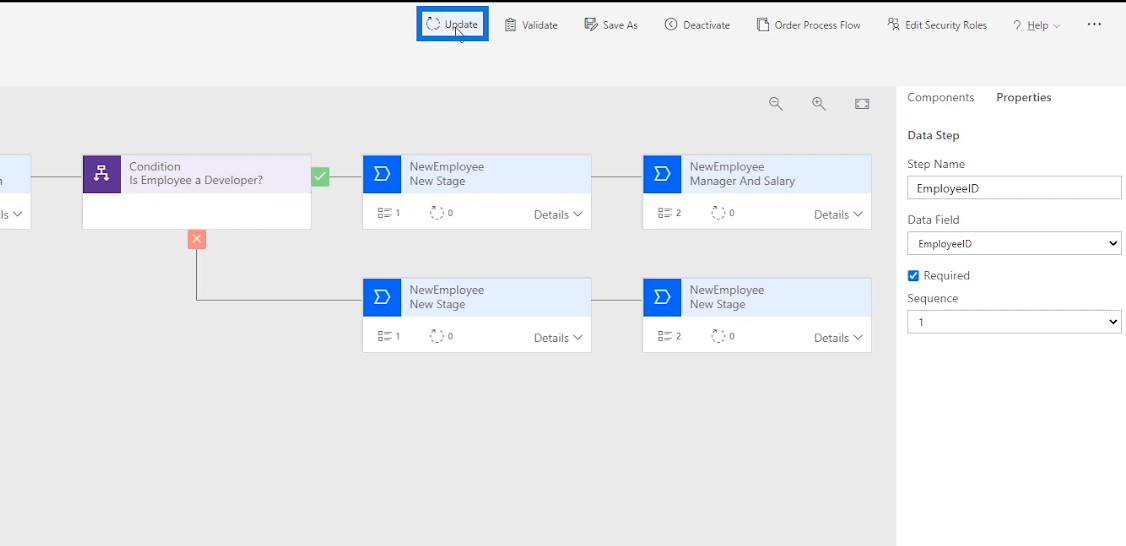Expand Details of bottom-right New Stage

point(838,338)
